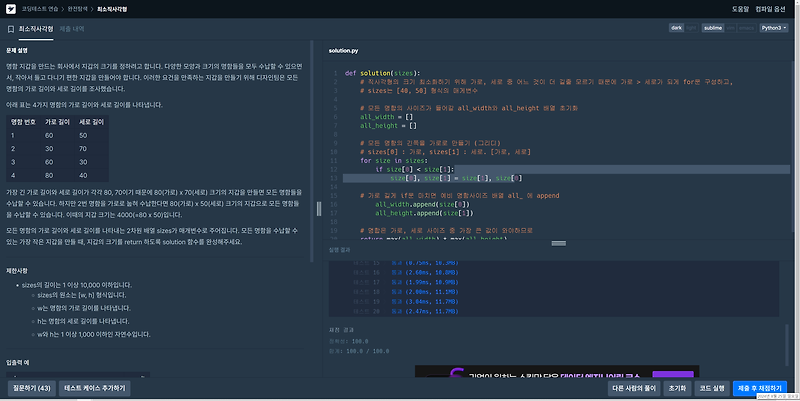Go to 코딩테스트 연습 breadcrumb

(x=40, y=9)
